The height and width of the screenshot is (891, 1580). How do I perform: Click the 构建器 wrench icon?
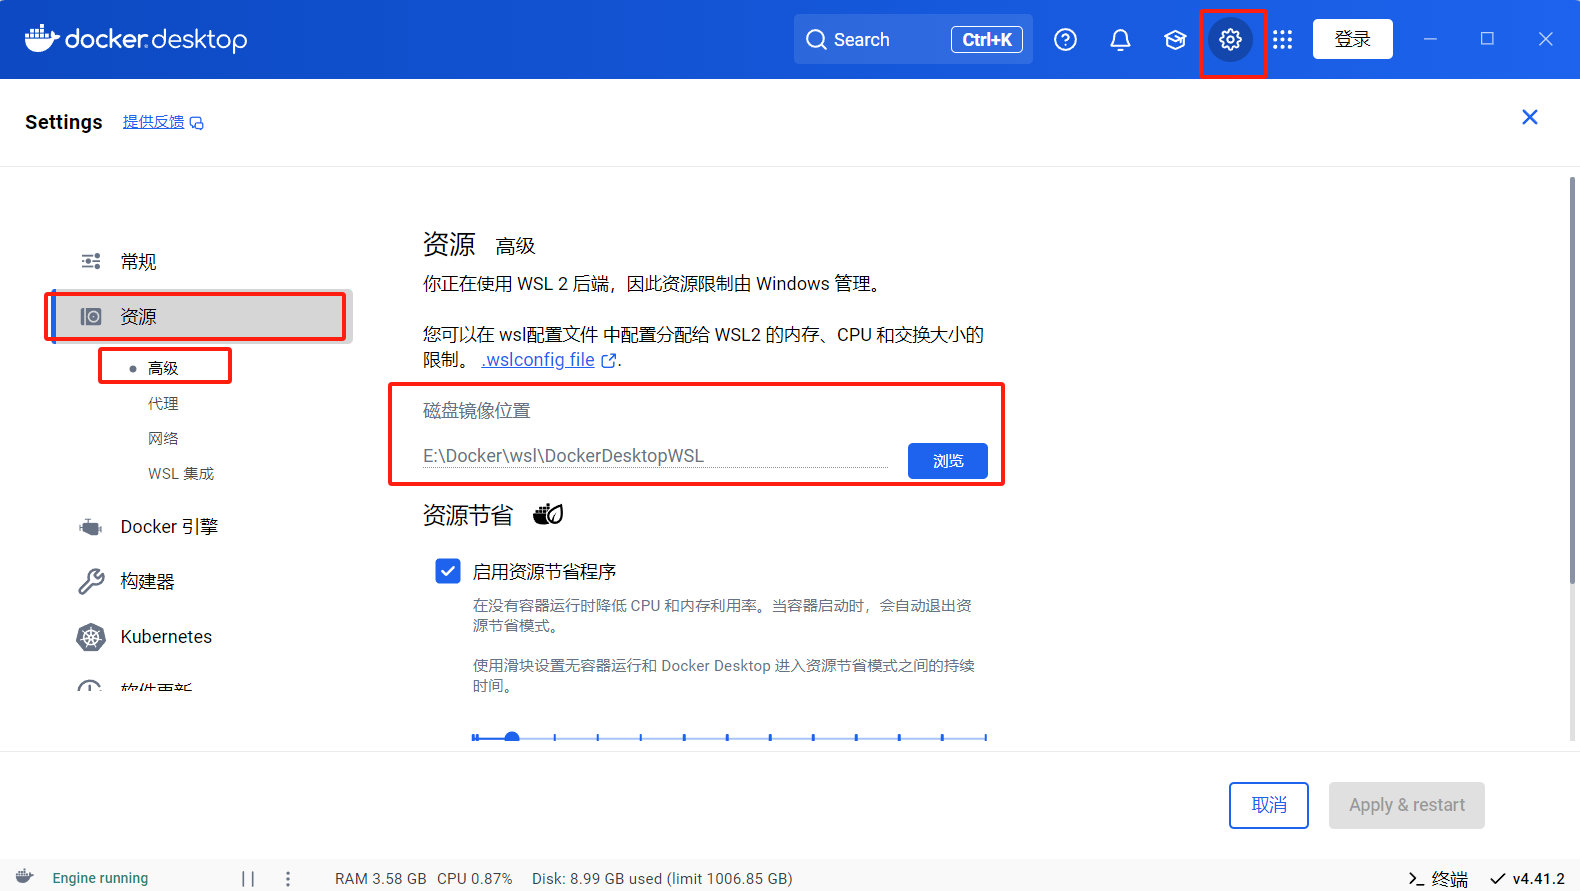point(91,582)
